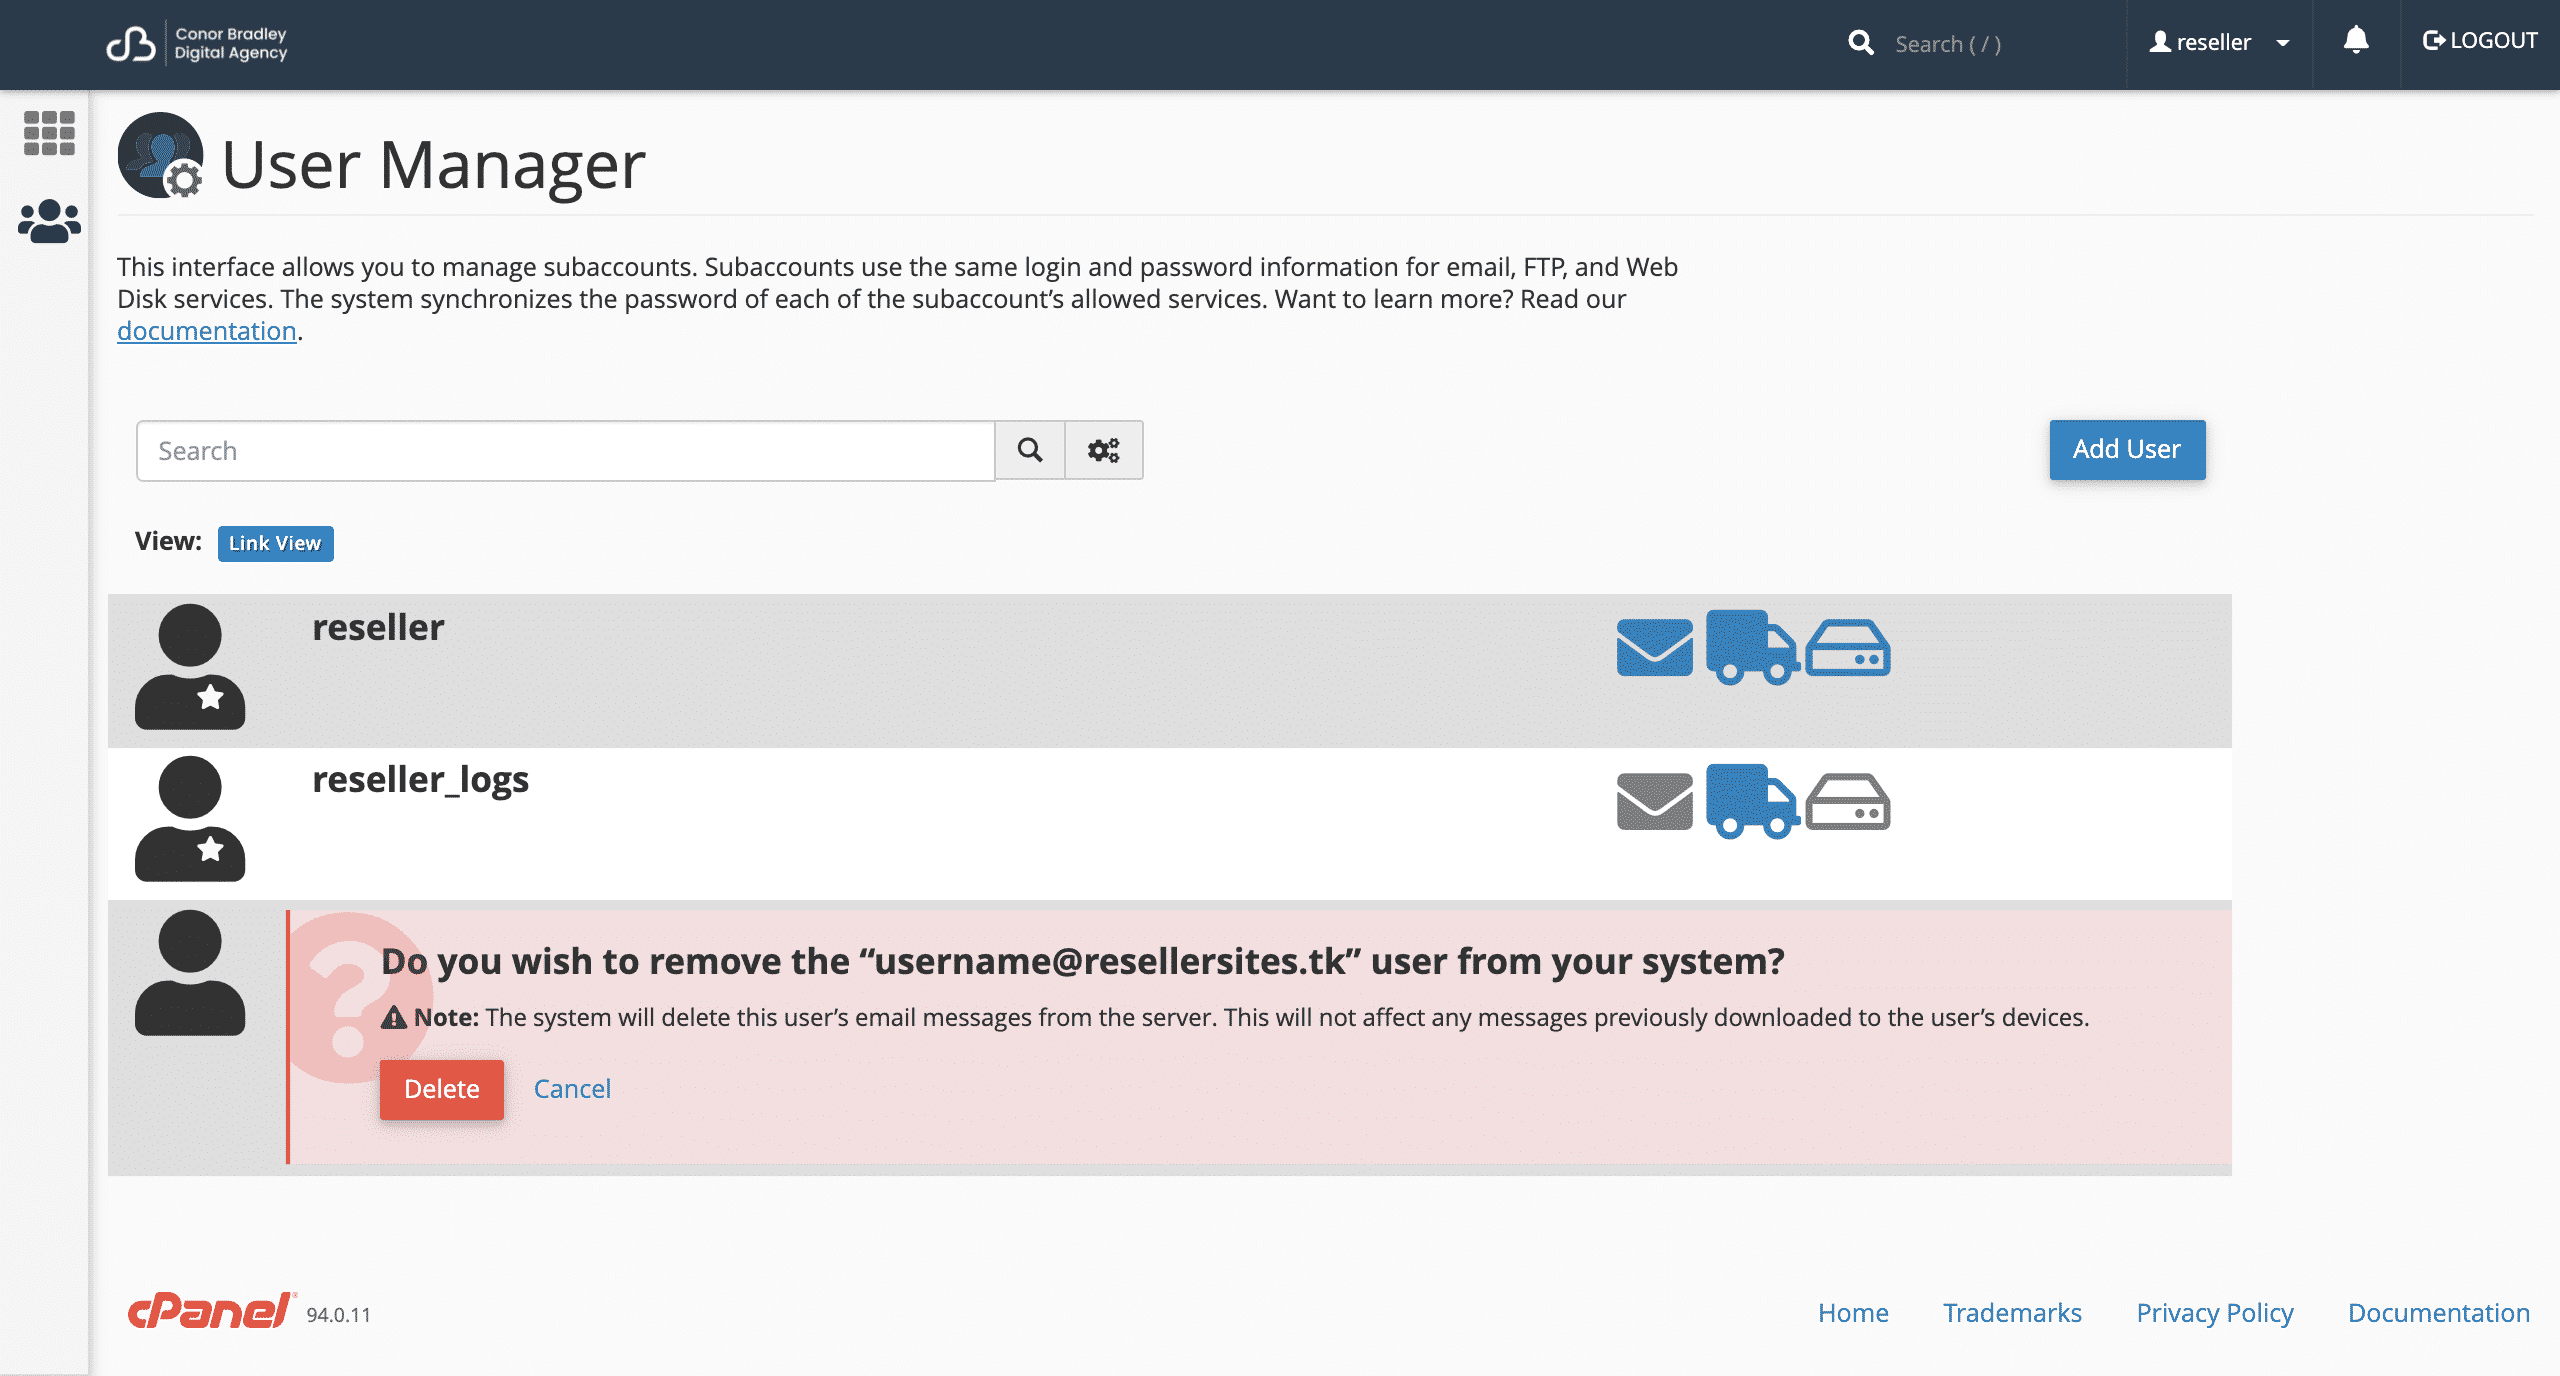
Task: Open the Home footer link
Action: [x=1853, y=1313]
